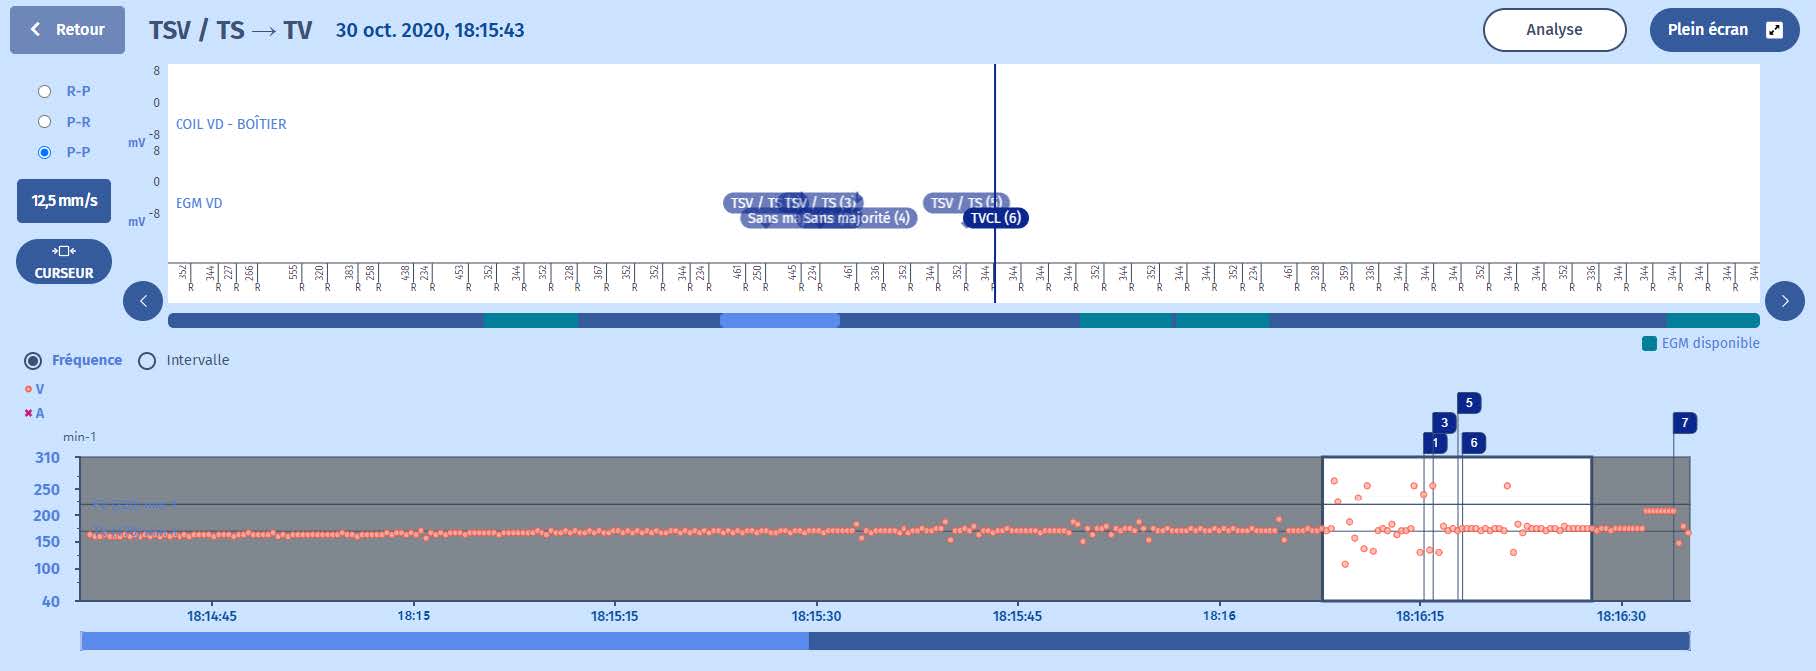Open the 12,5 mm/s sweep speed selector

pos(64,201)
